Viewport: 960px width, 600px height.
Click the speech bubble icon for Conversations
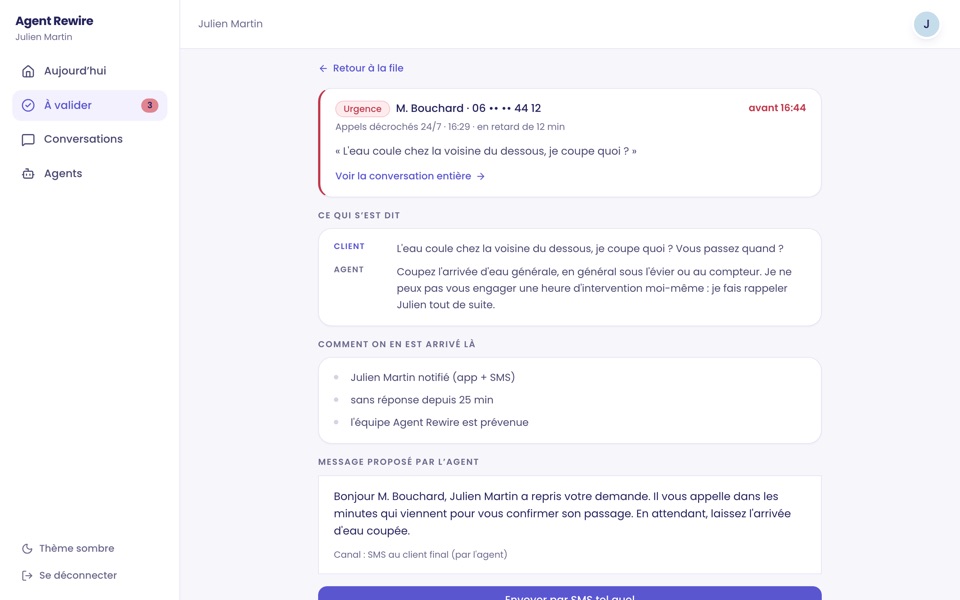coord(28,140)
